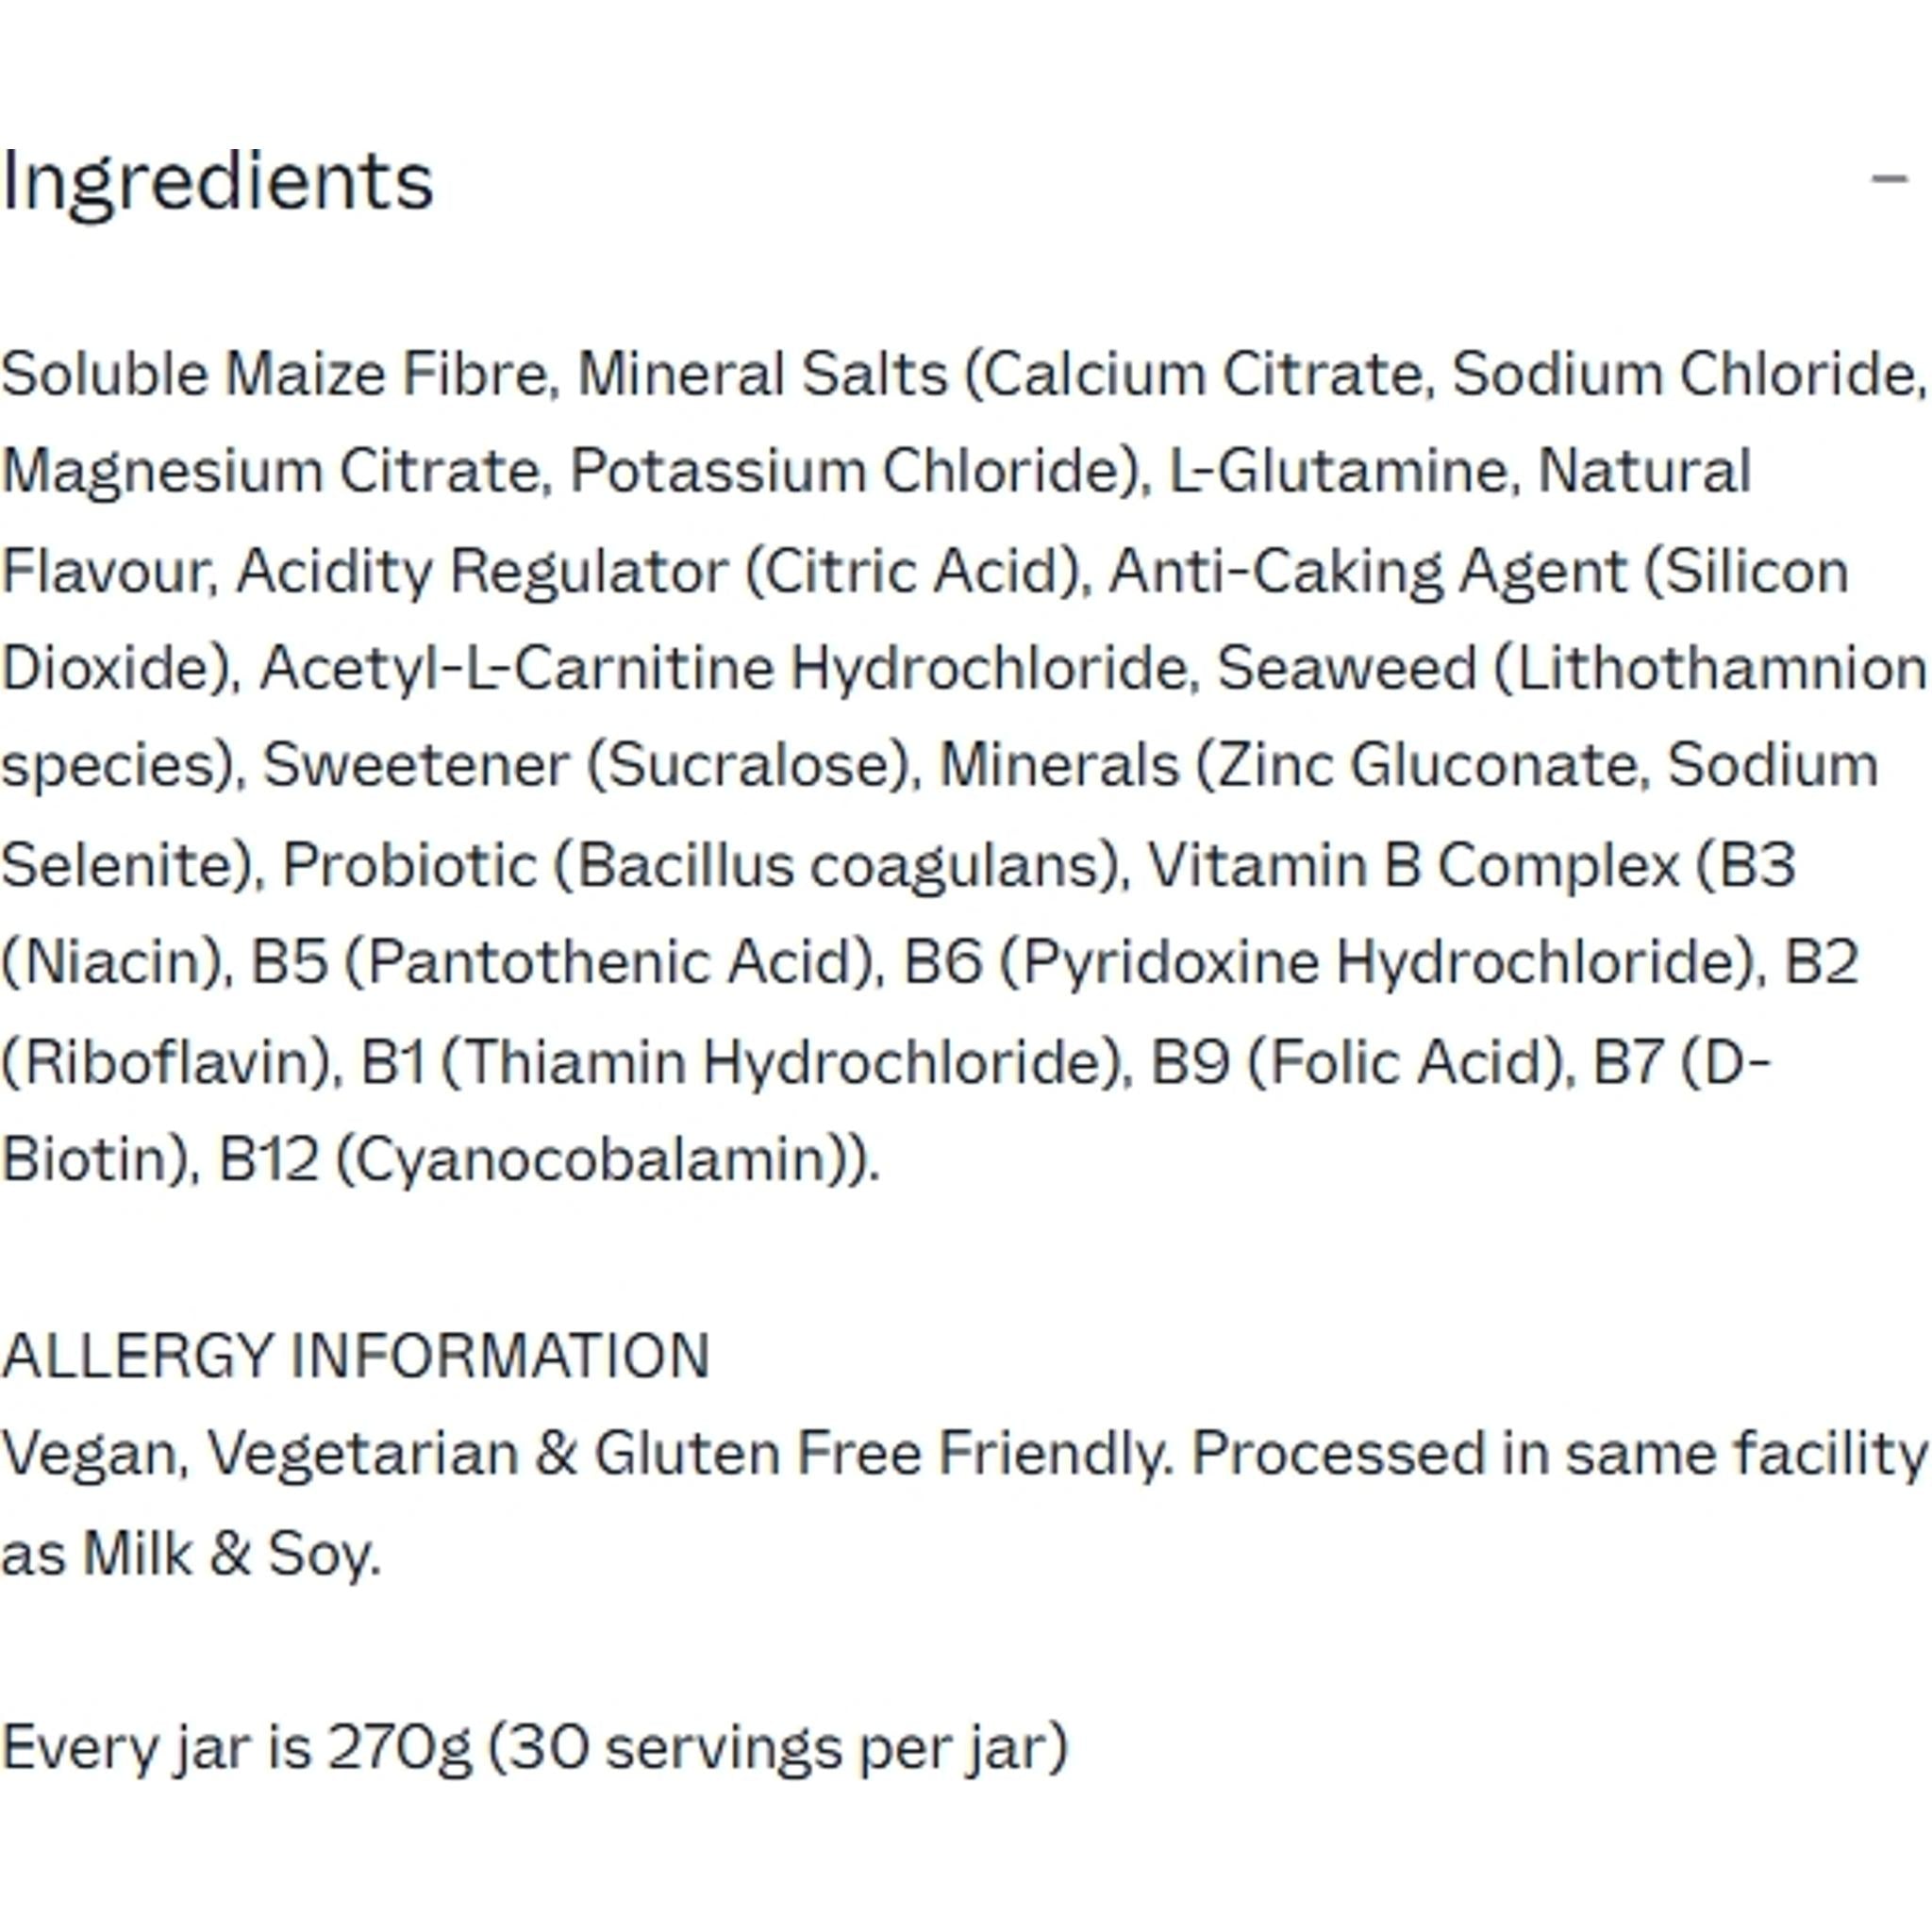Click the 'Mineral Salts' ingredient text
The image size is (1932, 1932).
tap(762, 374)
